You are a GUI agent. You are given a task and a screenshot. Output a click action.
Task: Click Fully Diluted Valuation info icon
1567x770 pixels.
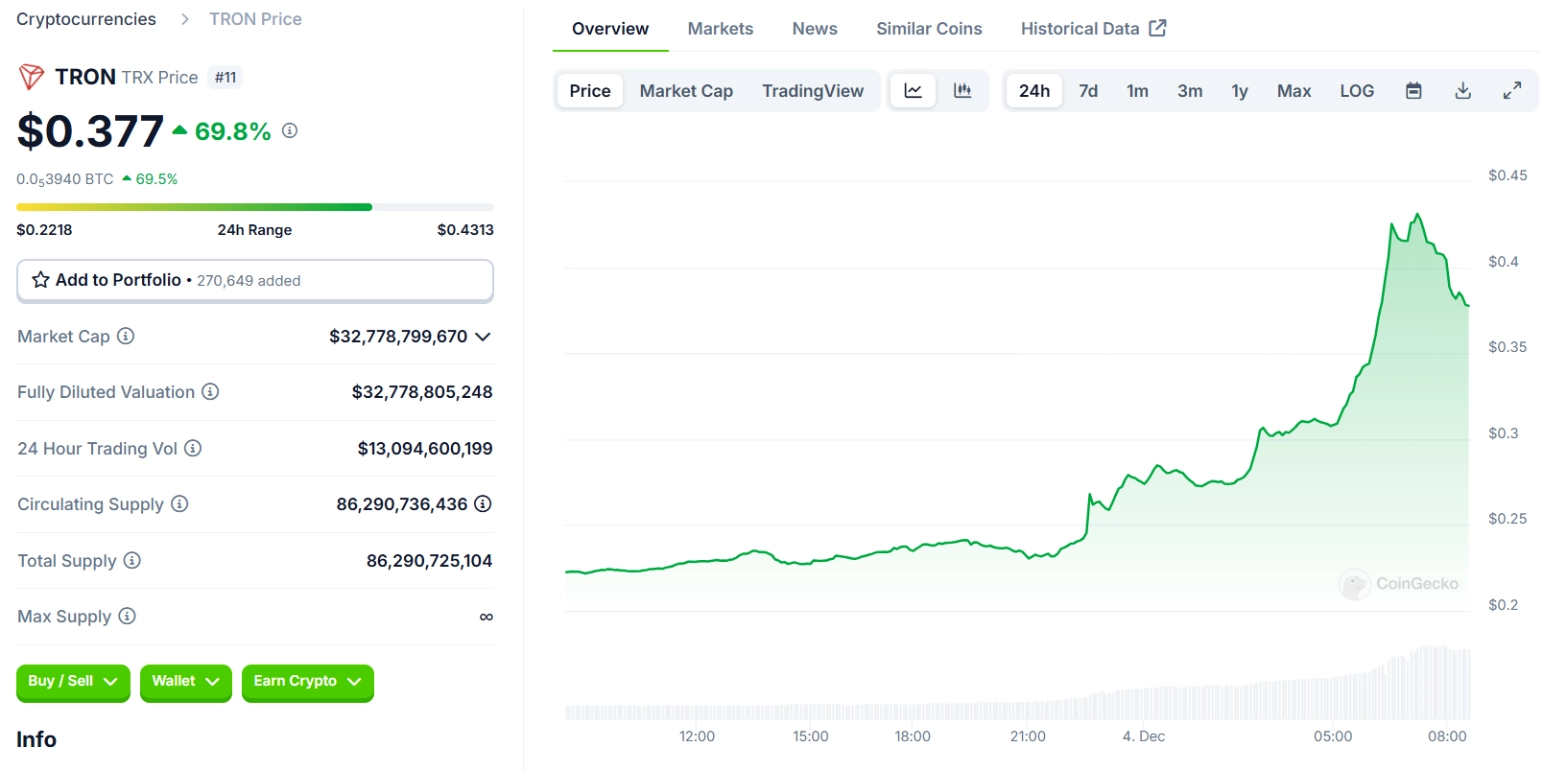pyautogui.click(x=210, y=392)
